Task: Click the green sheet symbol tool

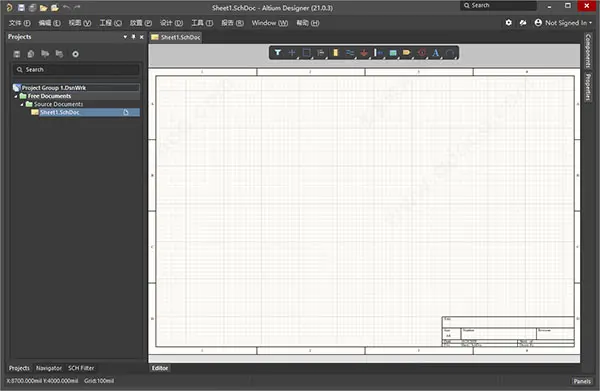Action: [393, 53]
